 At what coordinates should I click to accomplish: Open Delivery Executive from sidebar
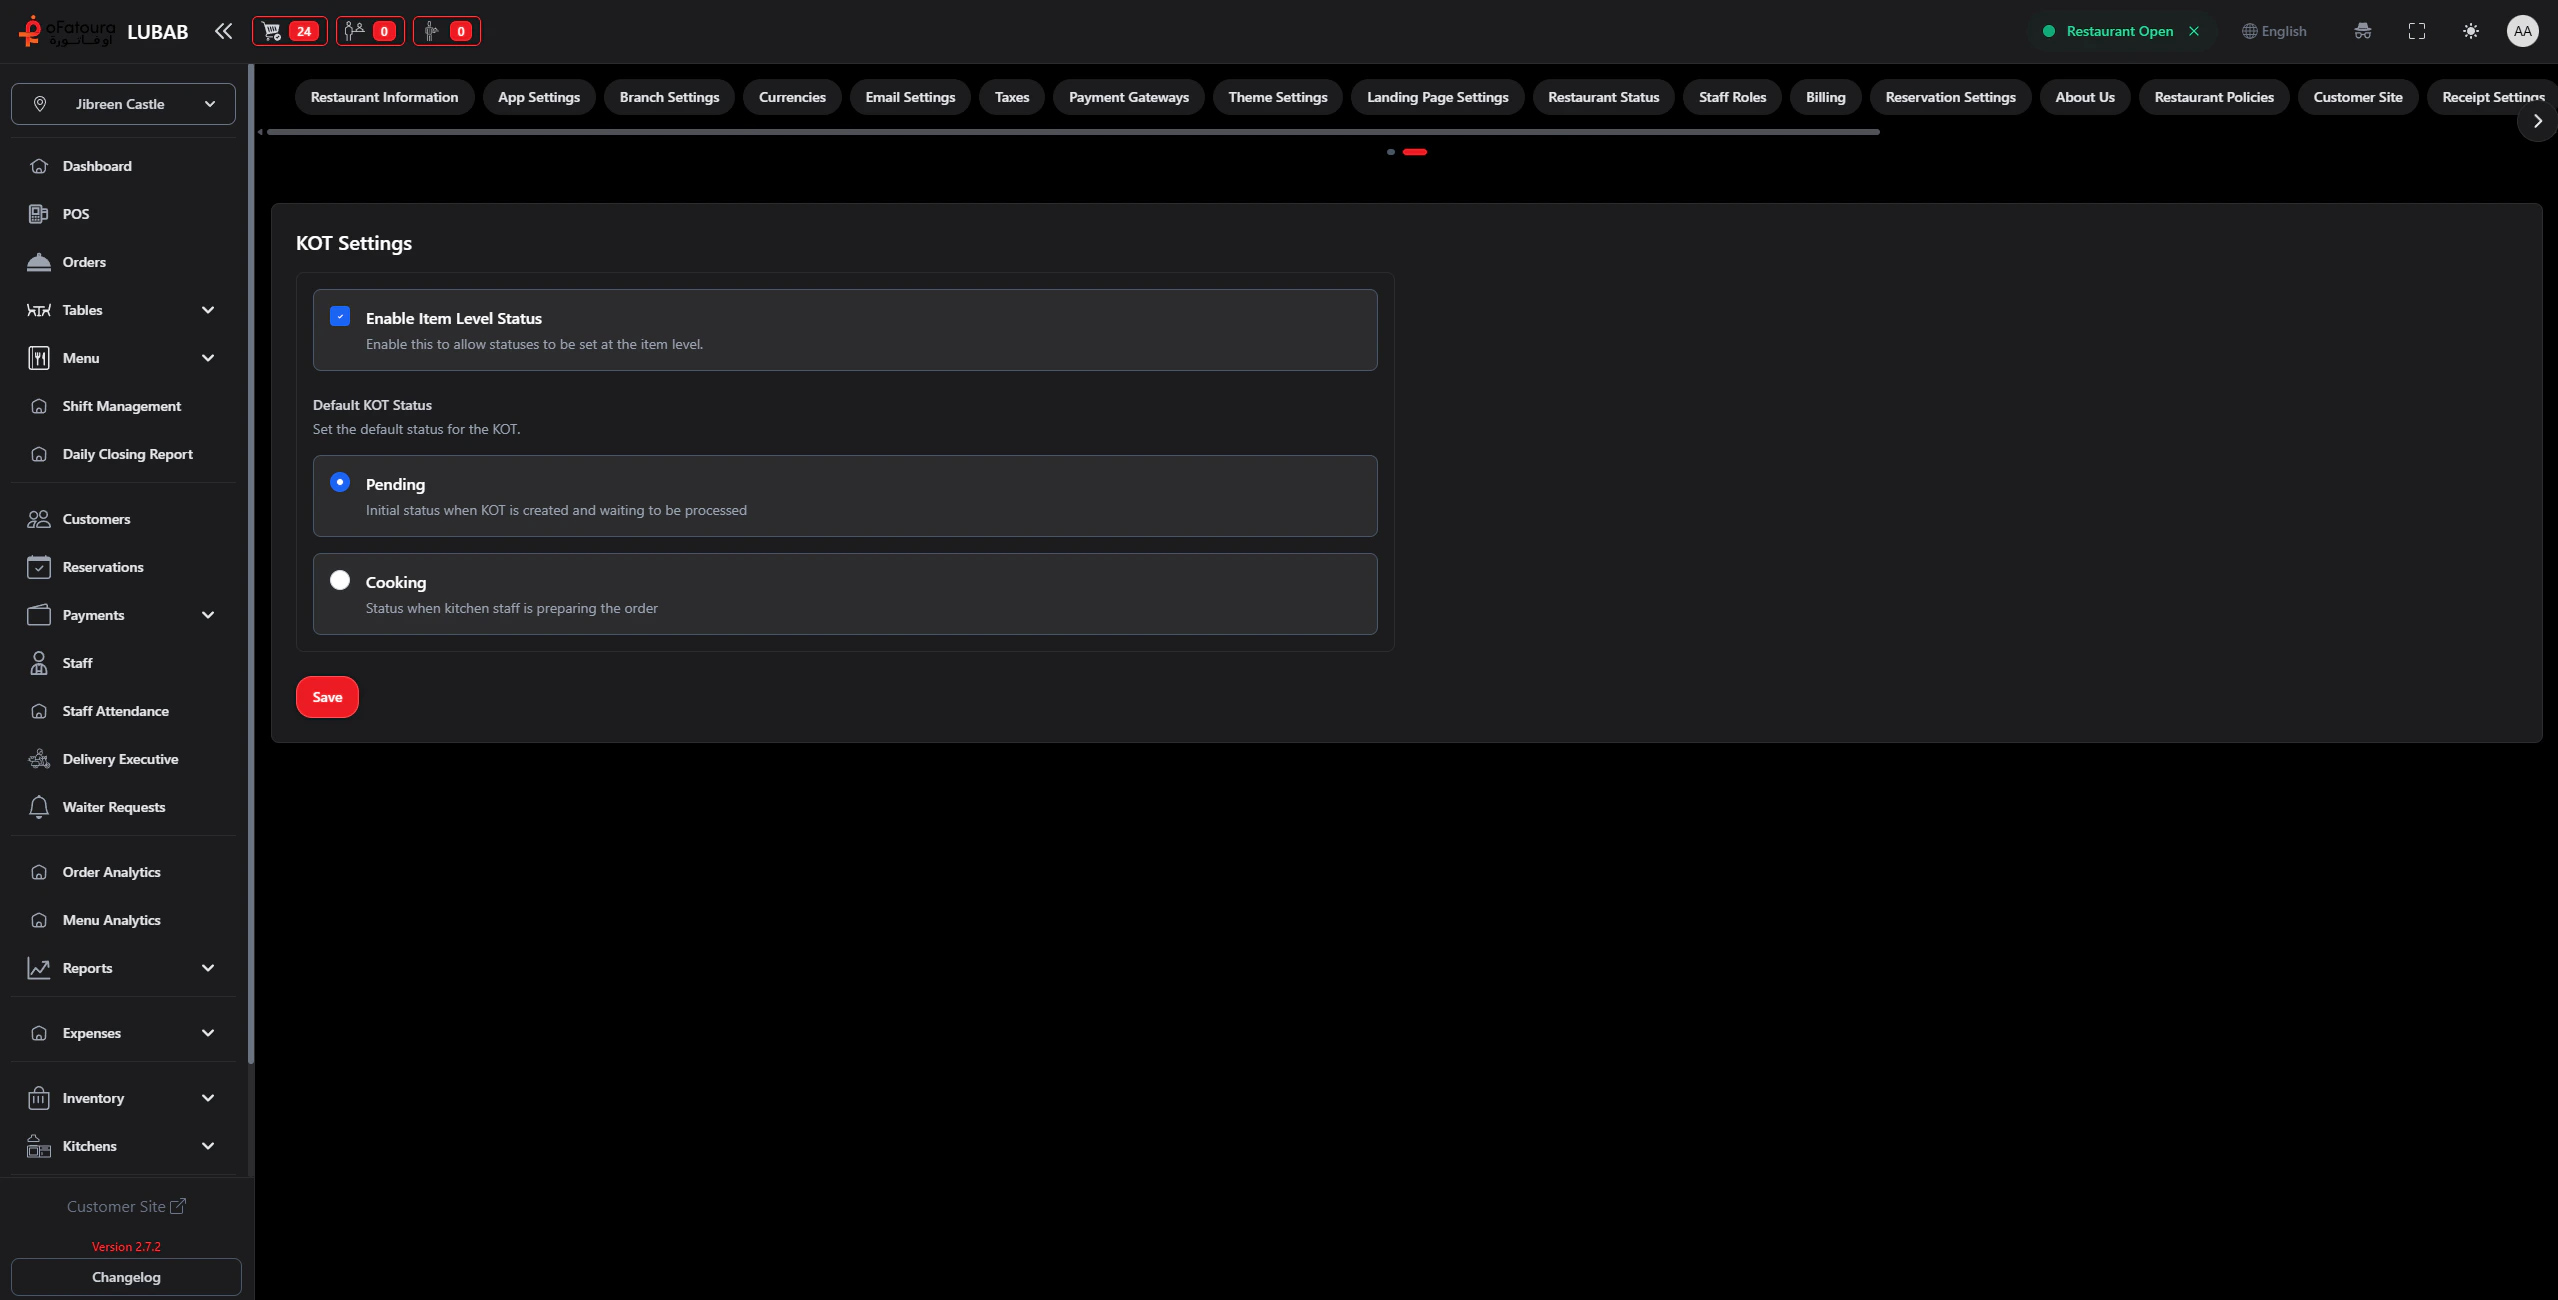(x=120, y=759)
